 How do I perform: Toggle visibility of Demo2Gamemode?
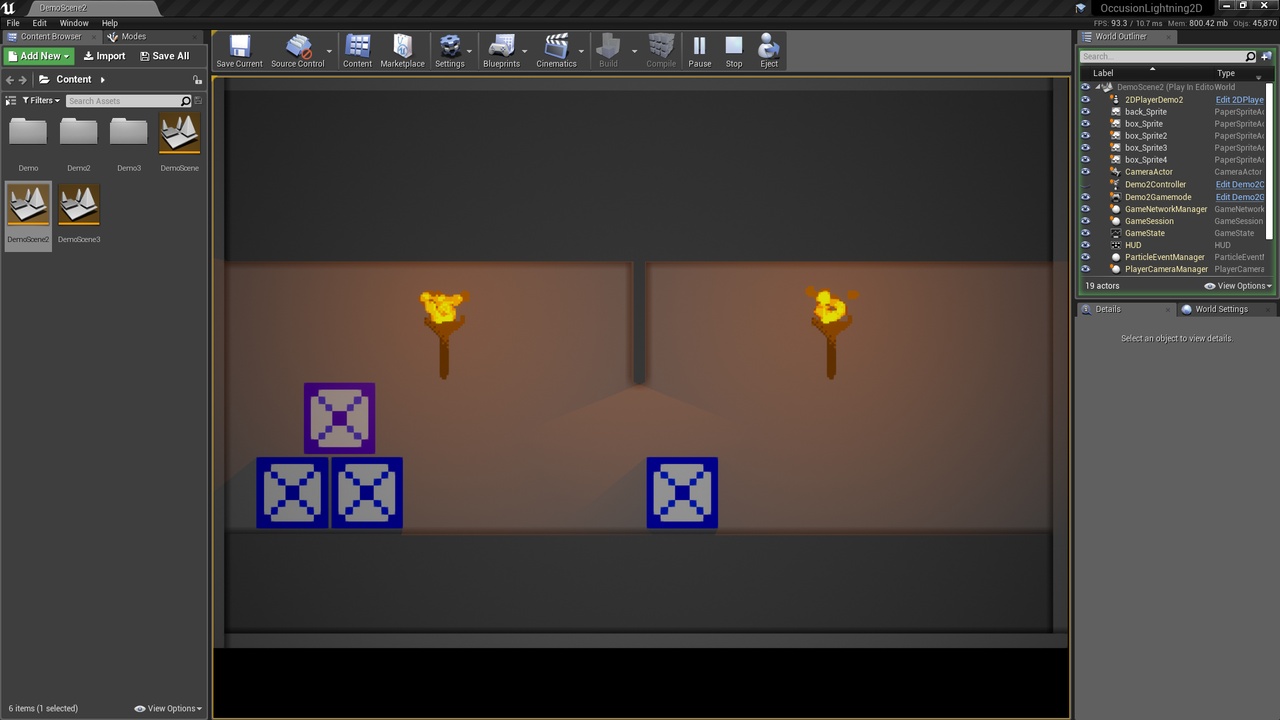click(1085, 197)
